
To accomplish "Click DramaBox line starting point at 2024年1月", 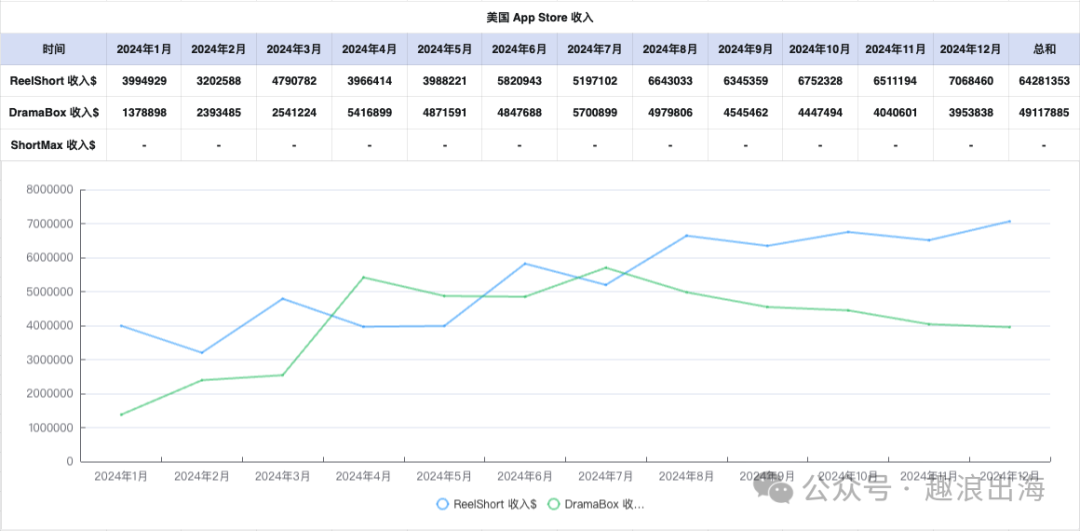I will pyautogui.click(x=121, y=415).
